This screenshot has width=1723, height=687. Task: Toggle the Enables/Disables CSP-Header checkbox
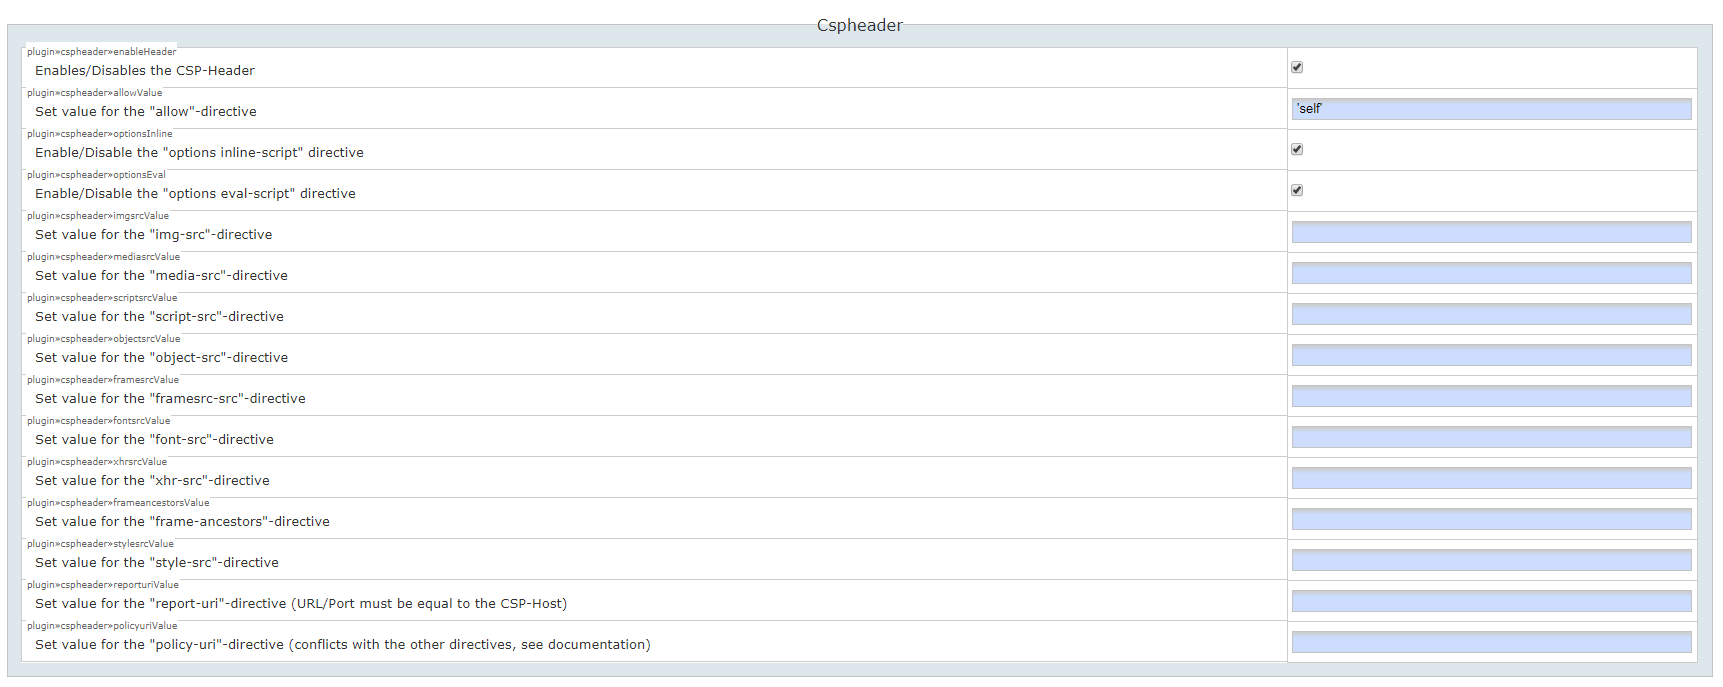tap(1296, 67)
